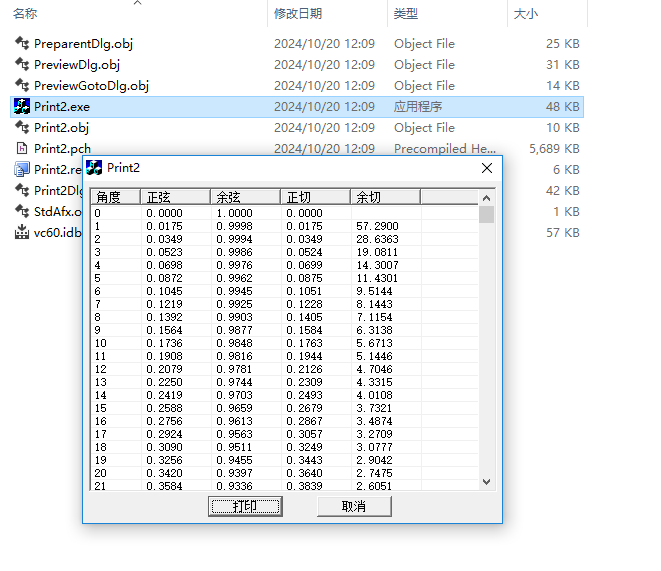The image size is (661, 571).
Task: Click the vc60.idb file icon
Action: point(22,233)
